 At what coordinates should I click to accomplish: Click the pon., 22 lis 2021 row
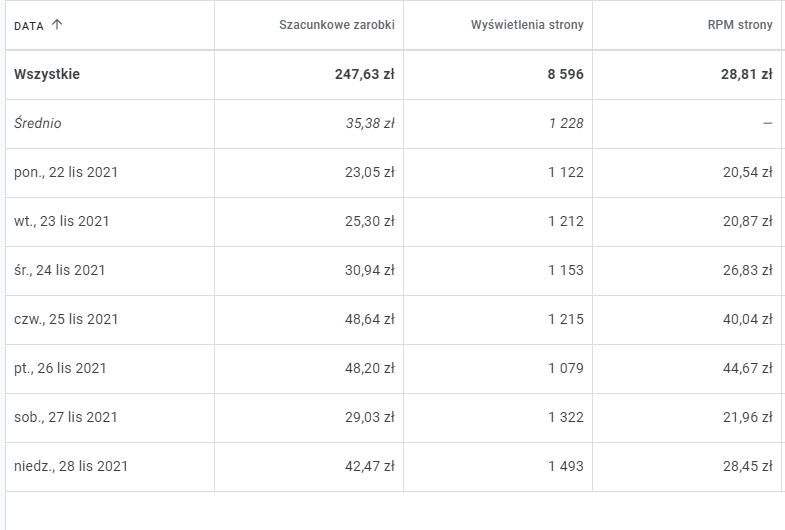66,172
